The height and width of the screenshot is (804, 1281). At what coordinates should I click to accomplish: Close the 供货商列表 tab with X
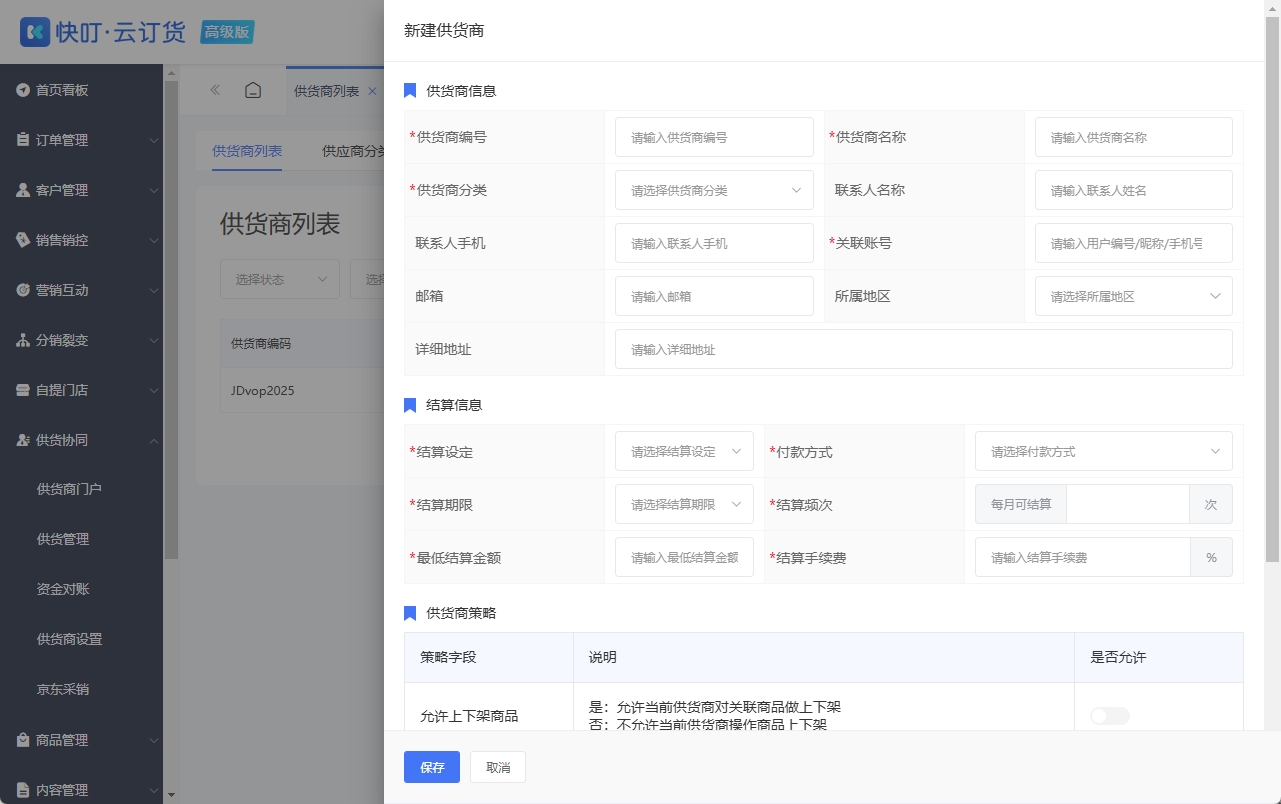pos(372,91)
